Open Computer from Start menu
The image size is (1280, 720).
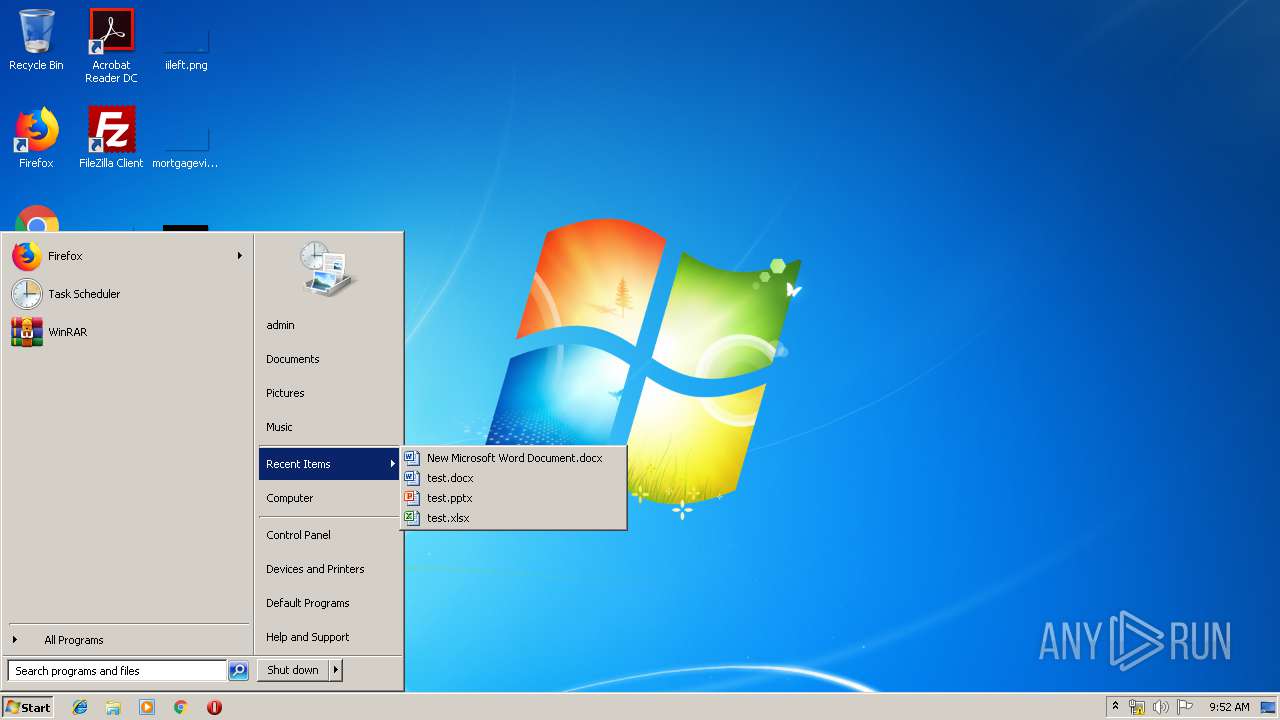tap(329, 498)
